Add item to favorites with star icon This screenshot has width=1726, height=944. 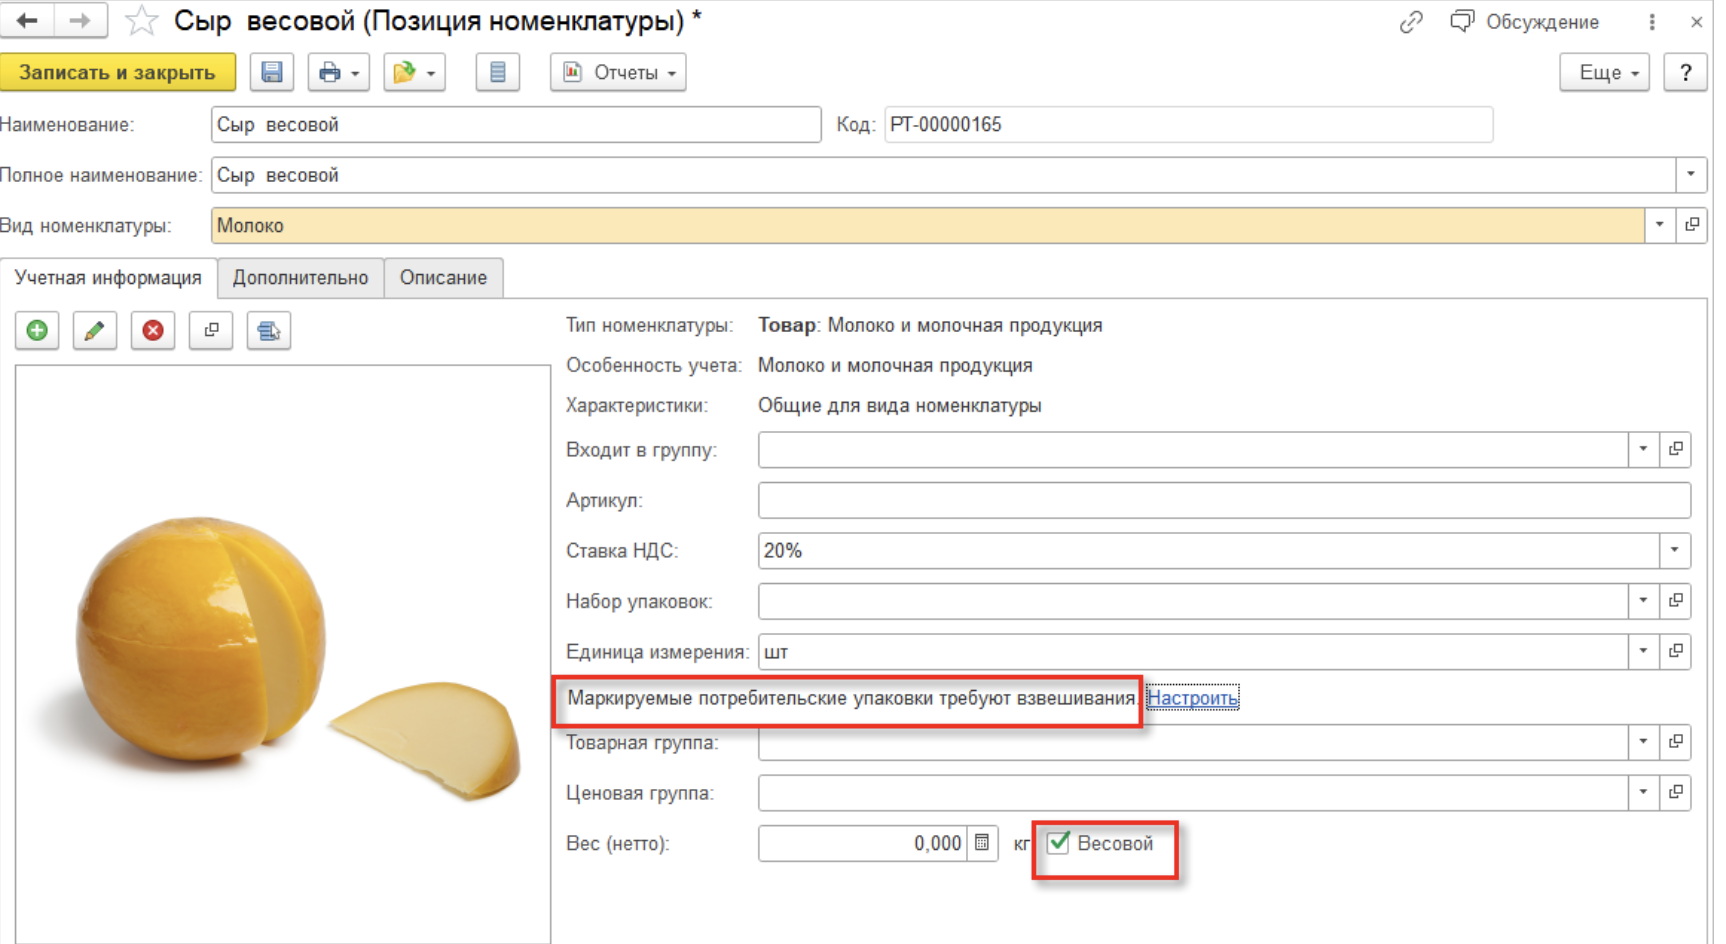141,21
